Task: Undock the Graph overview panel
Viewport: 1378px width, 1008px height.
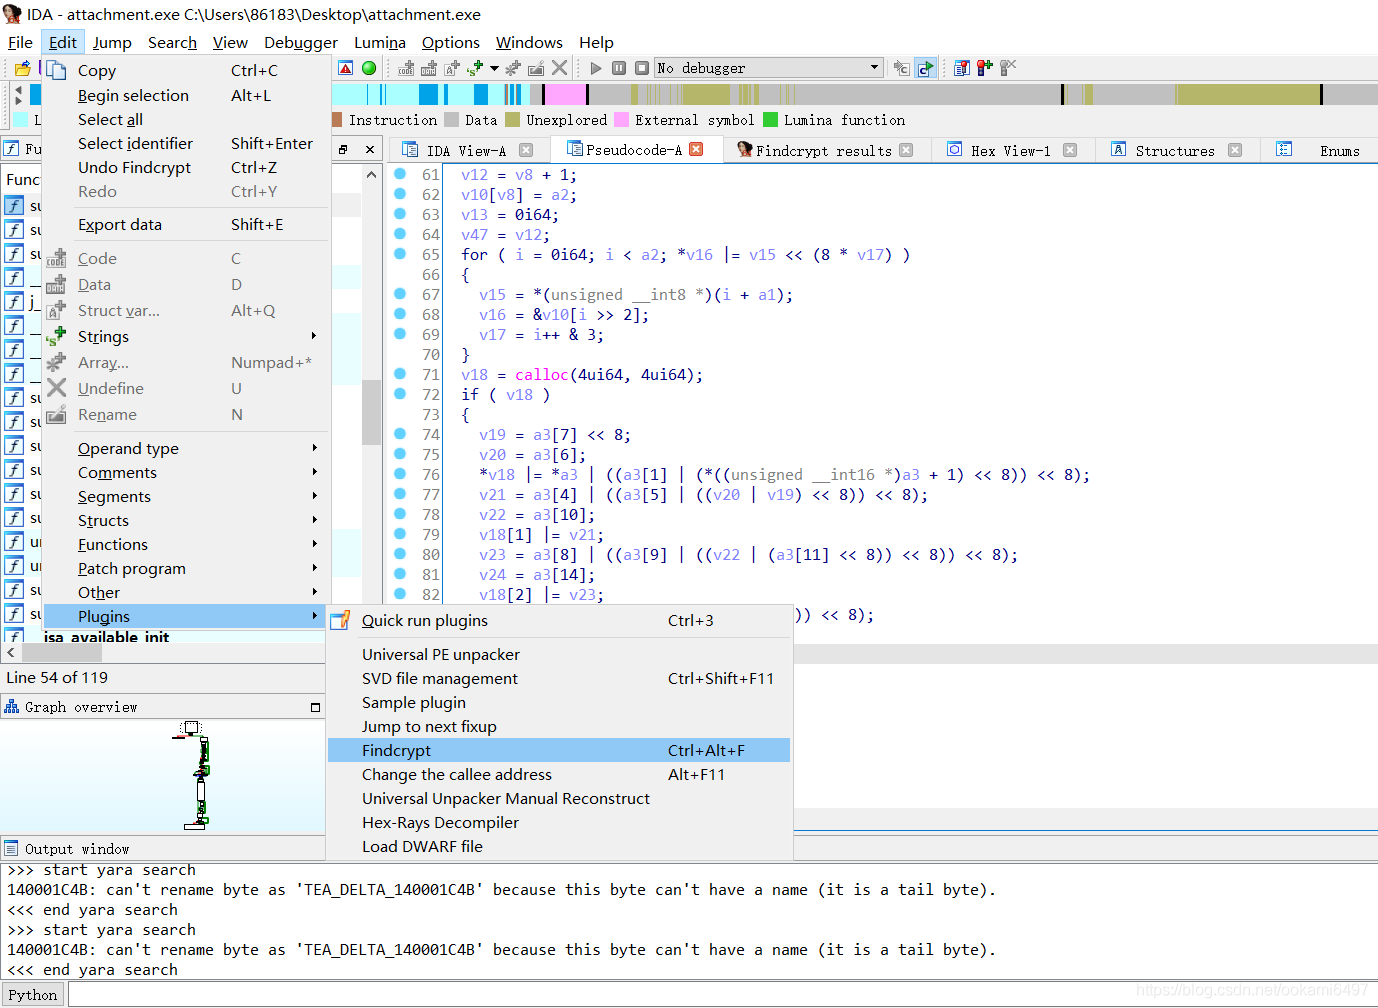Action: pyautogui.click(x=315, y=707)
